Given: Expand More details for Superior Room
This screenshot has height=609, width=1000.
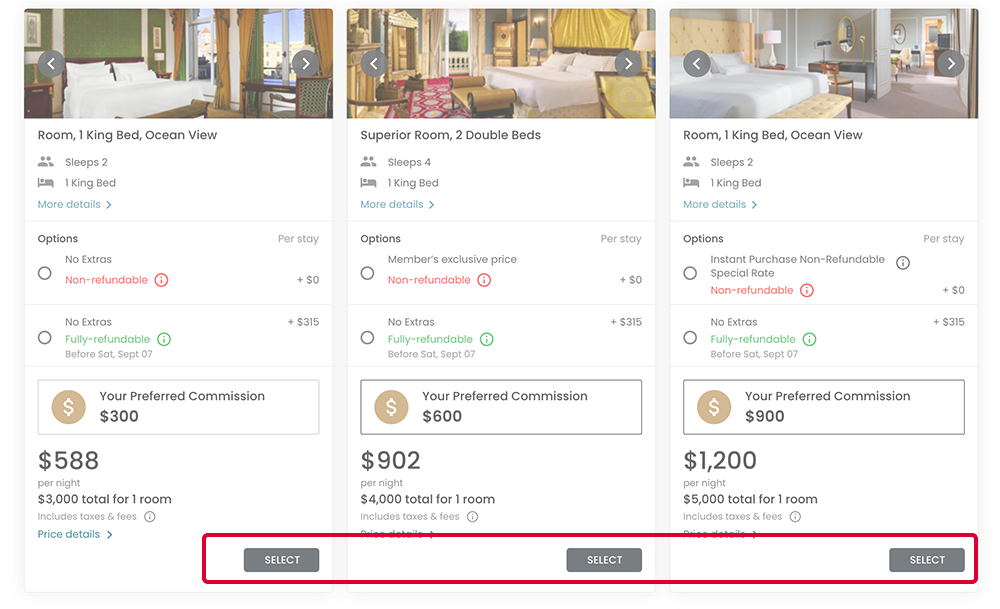Looking at the screenshot, I should pos(397,205).
